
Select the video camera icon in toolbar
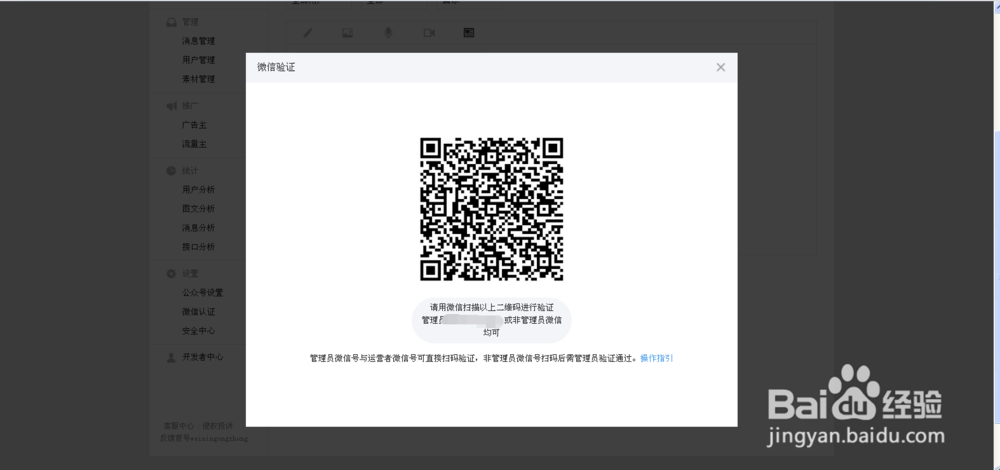429,33
